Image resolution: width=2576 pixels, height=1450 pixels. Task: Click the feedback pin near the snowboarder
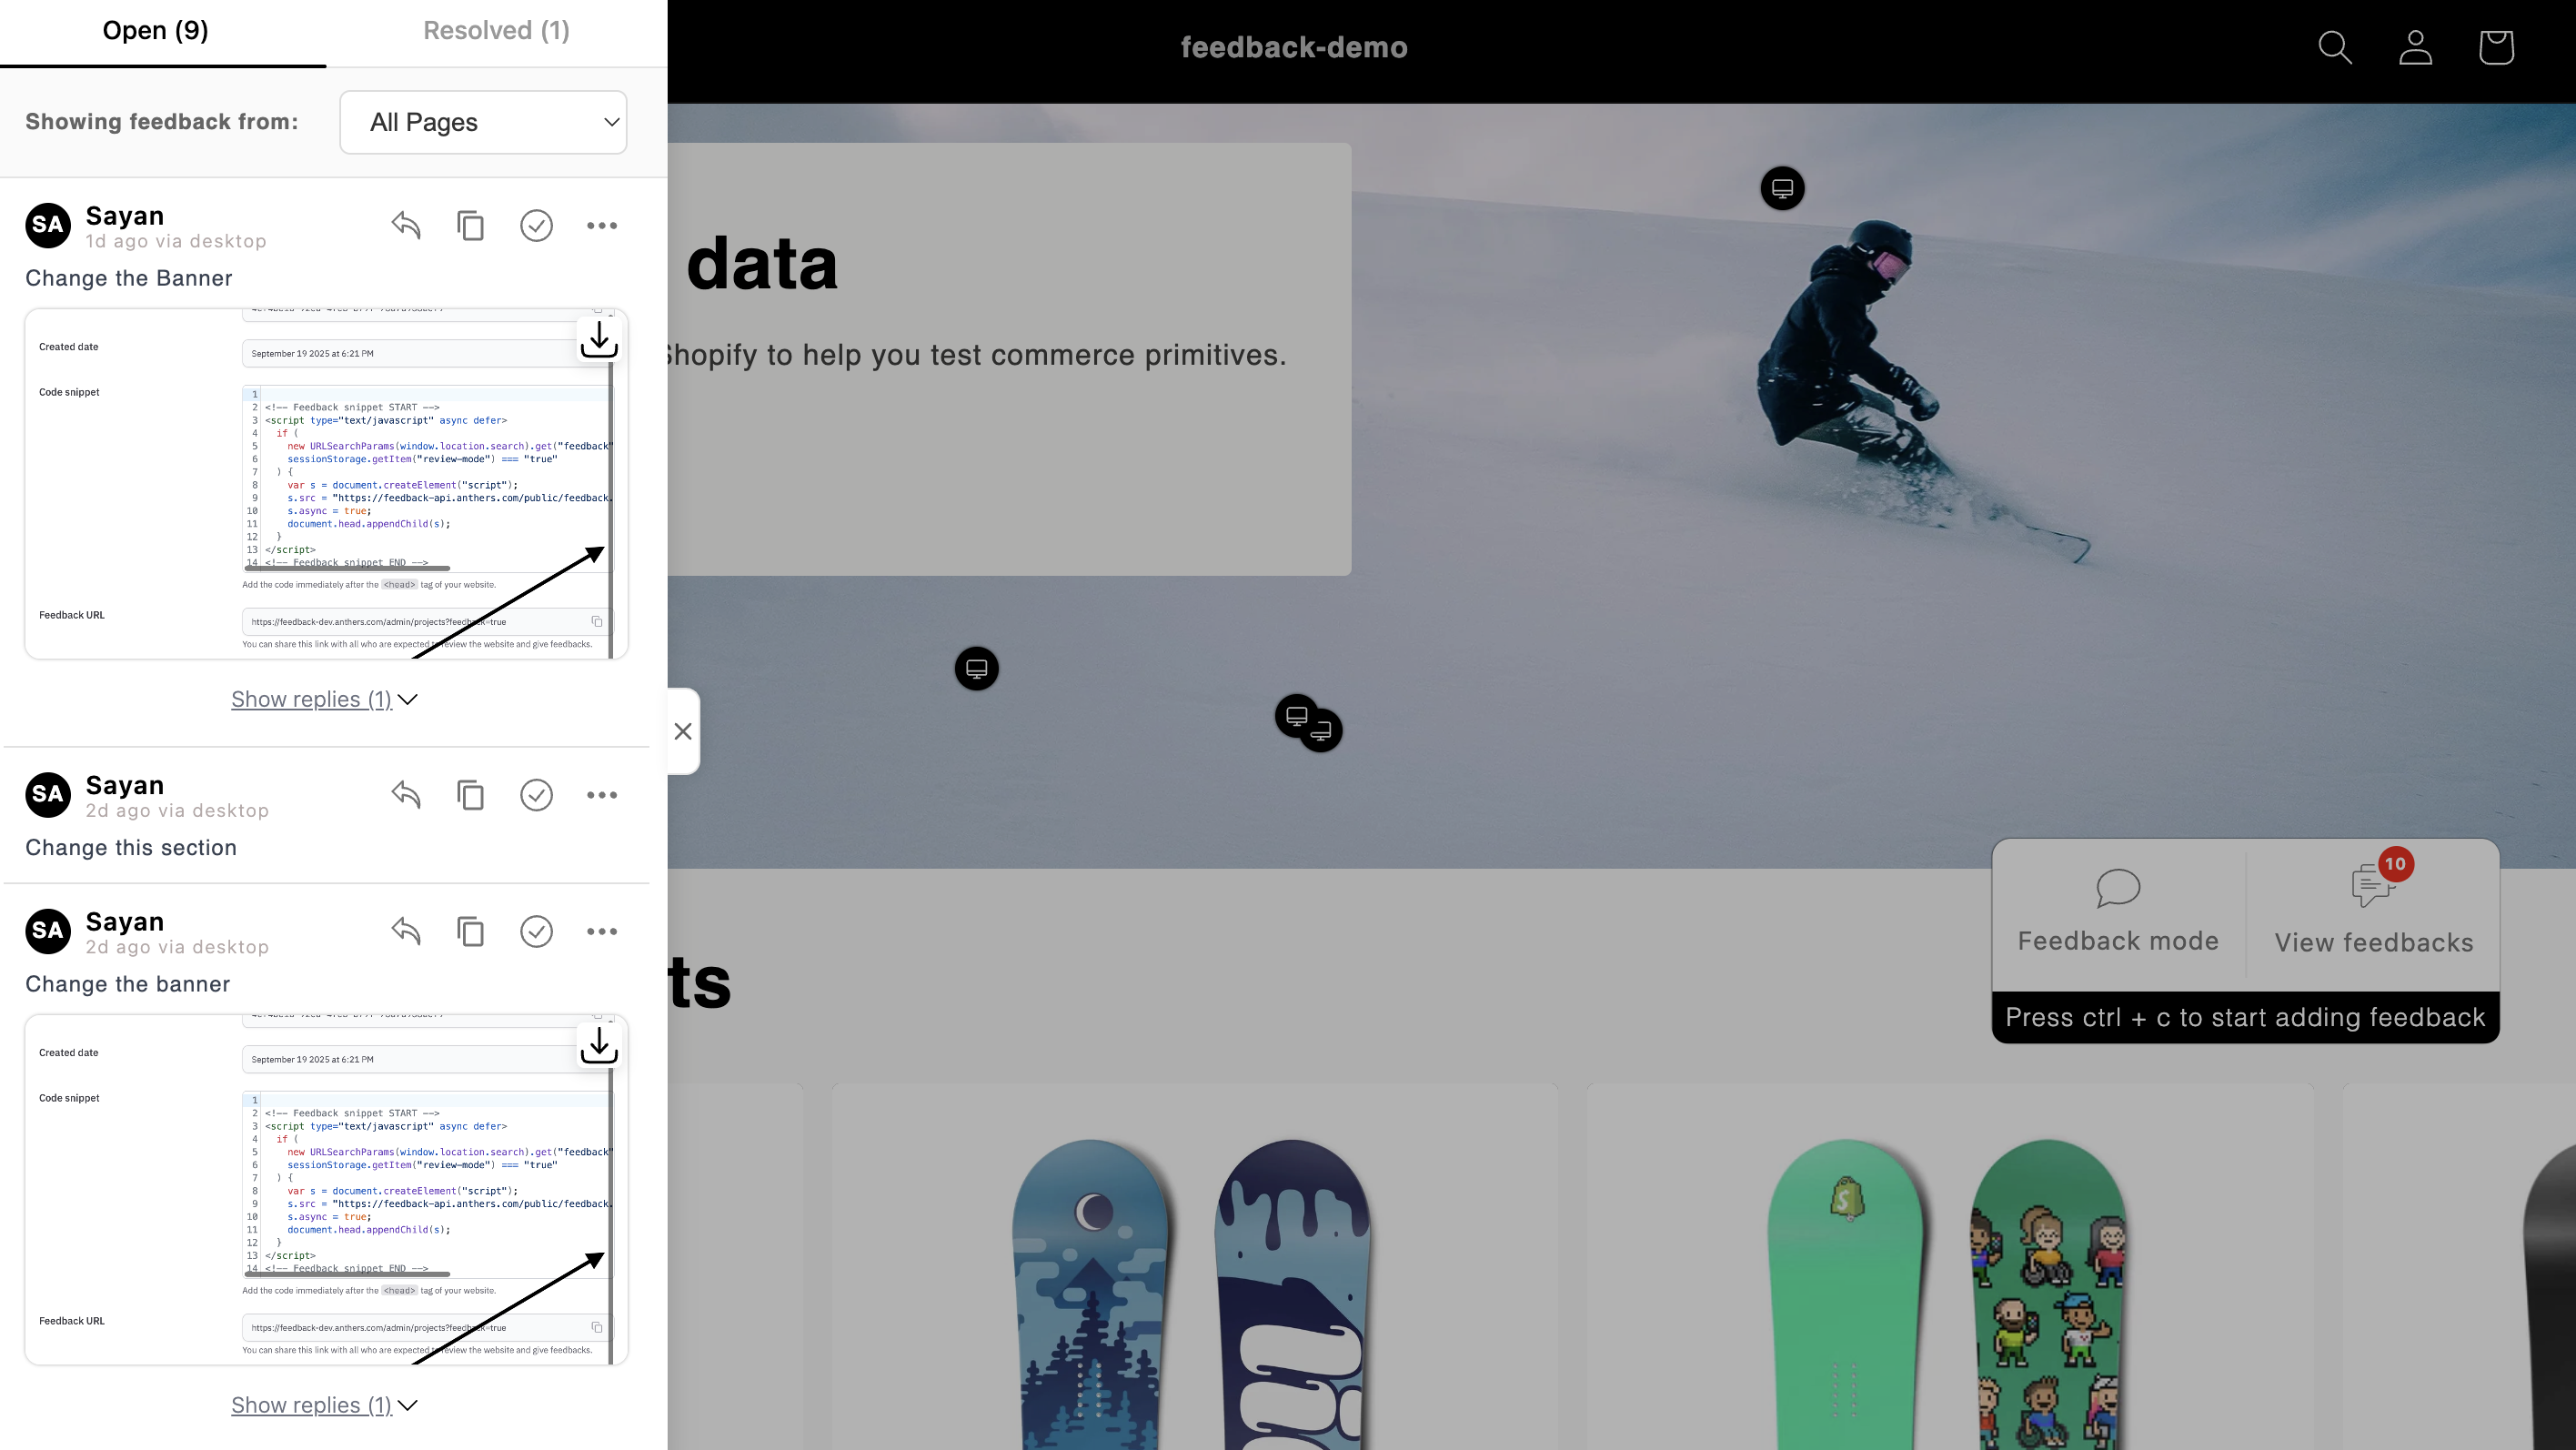pos(1782,188)
